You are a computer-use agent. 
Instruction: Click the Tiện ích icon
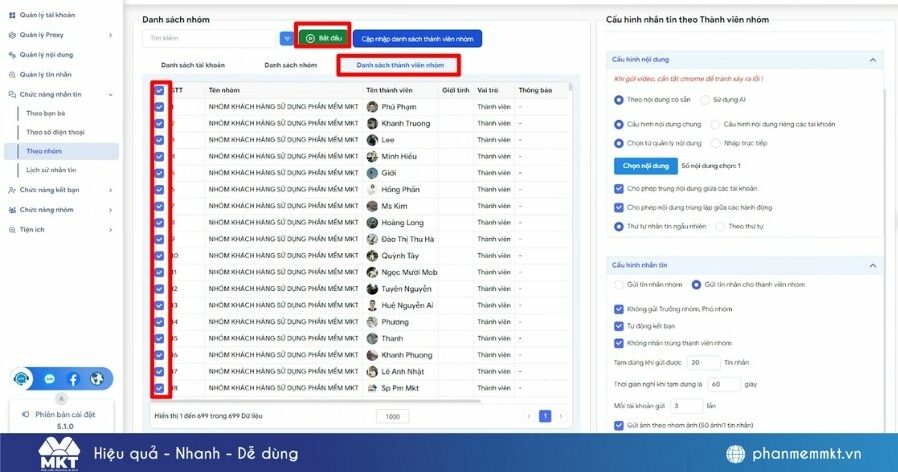[12, 230]
